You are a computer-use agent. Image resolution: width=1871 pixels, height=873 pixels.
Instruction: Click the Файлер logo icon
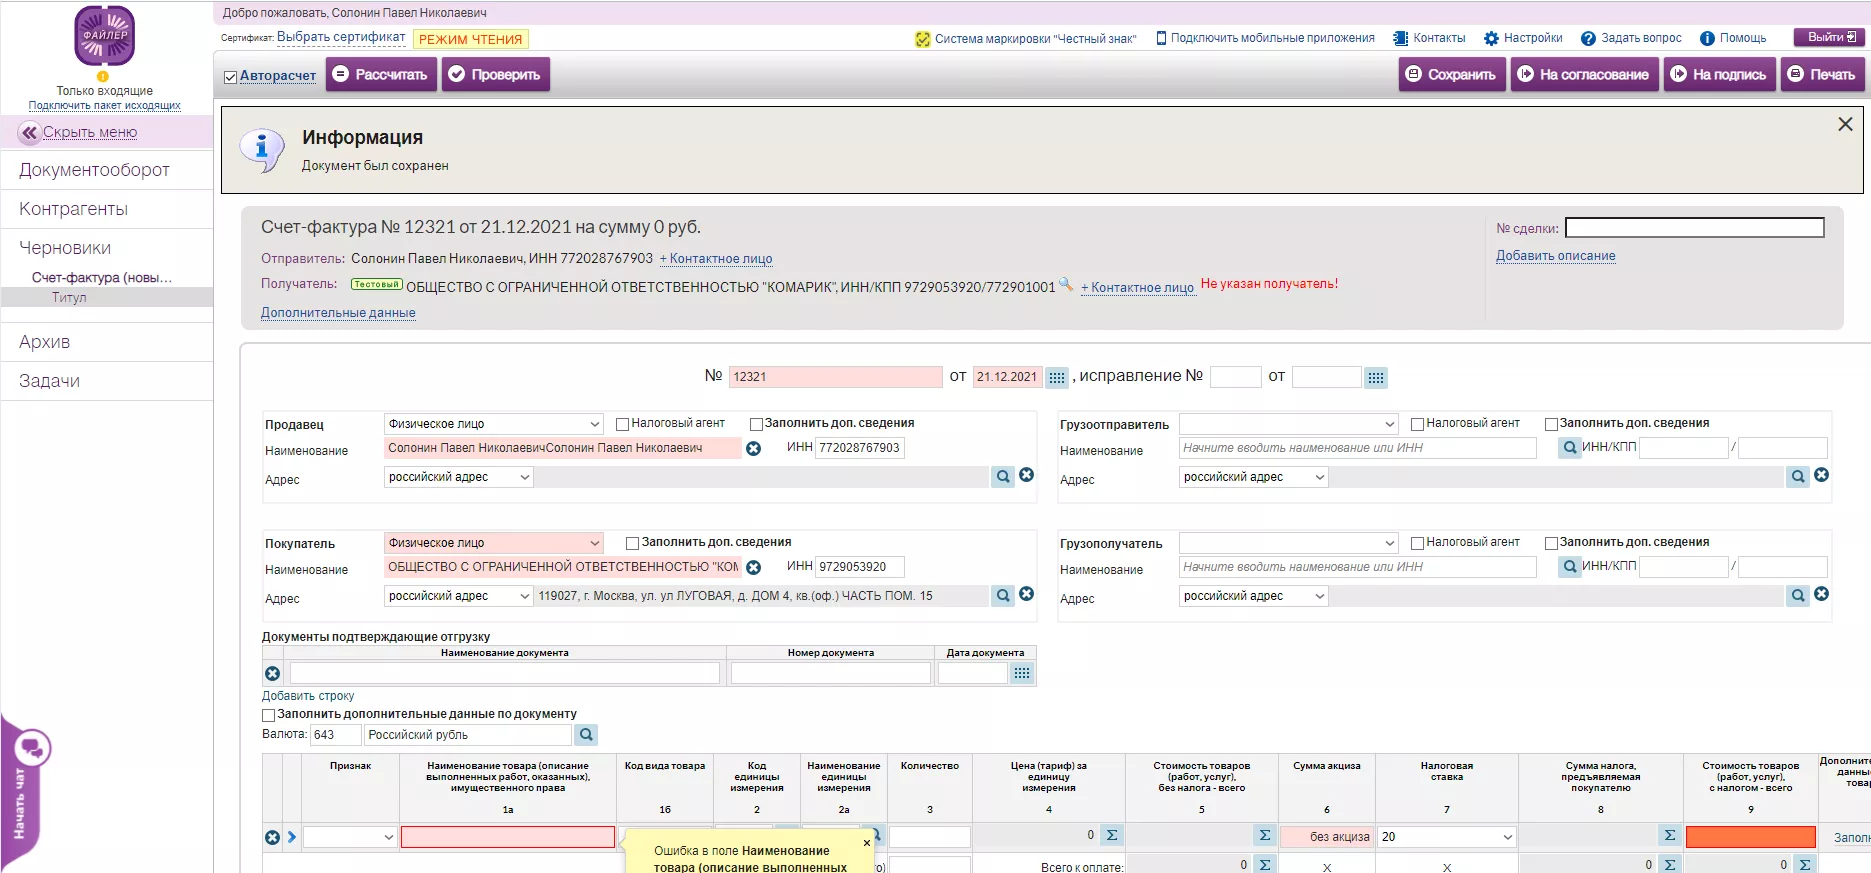(x=105, y=36)
